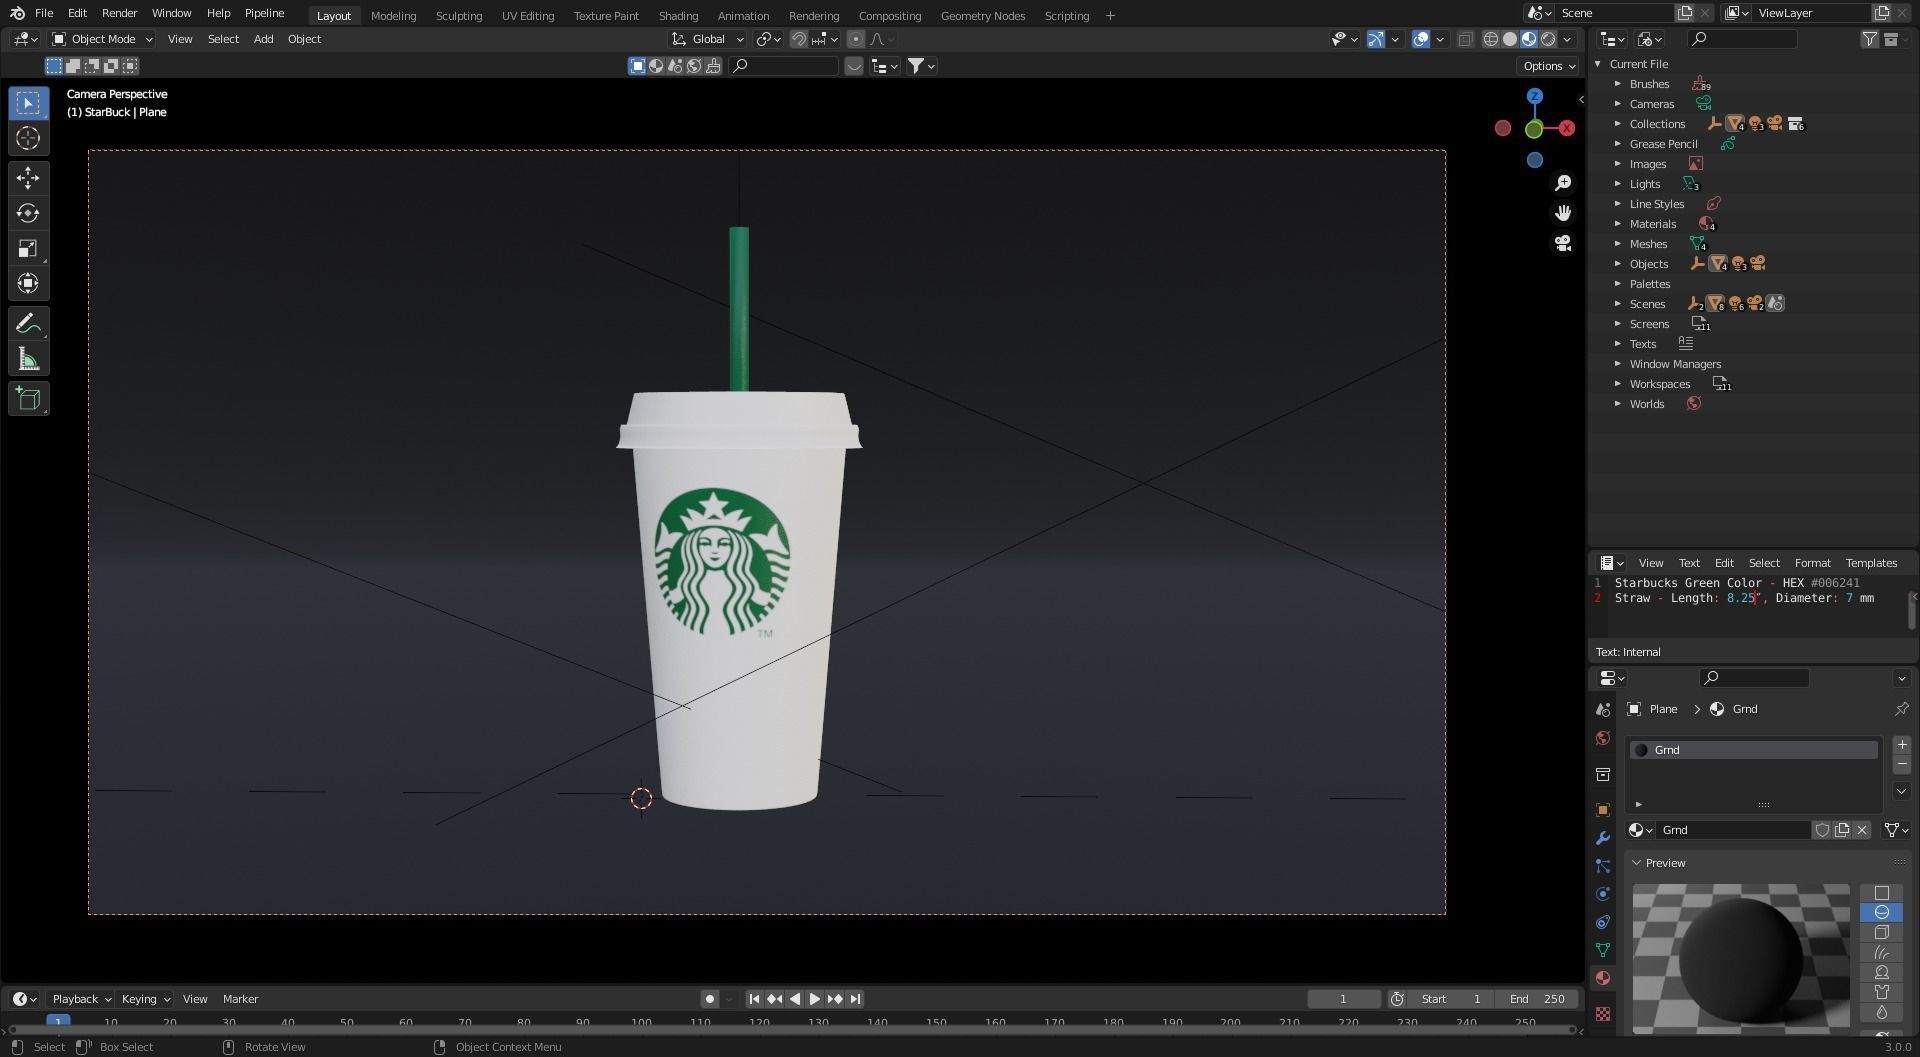
Task: Remove material slot with minus button
Action: [x=1902, y=765]
